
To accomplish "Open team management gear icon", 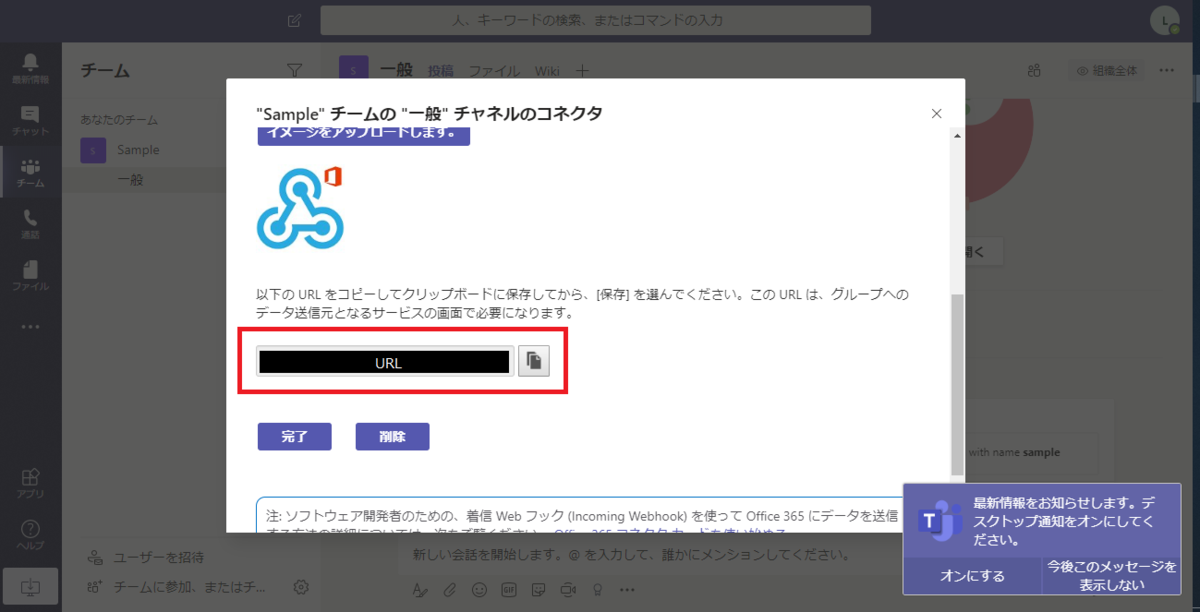I will point(301,587).
